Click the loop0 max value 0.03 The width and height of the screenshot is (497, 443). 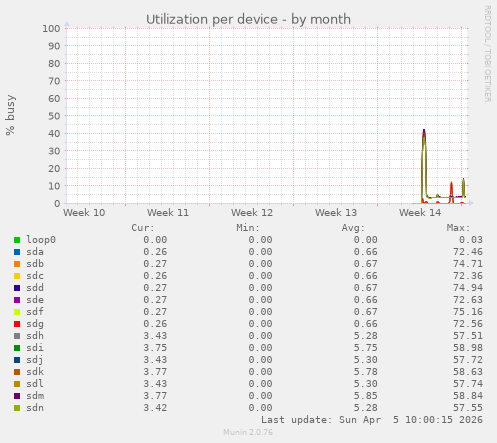coord(471,240)
